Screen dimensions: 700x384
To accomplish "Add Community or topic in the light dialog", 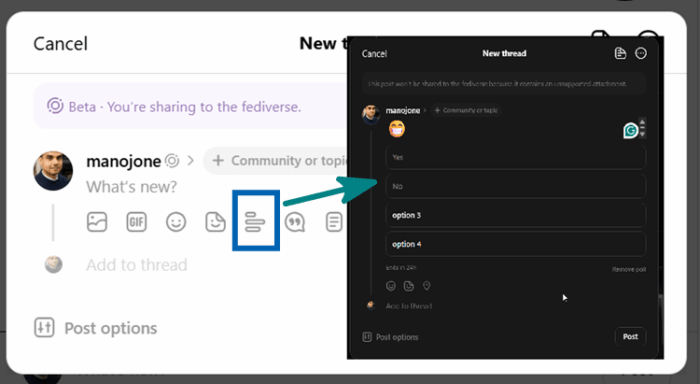I will 275,161.
